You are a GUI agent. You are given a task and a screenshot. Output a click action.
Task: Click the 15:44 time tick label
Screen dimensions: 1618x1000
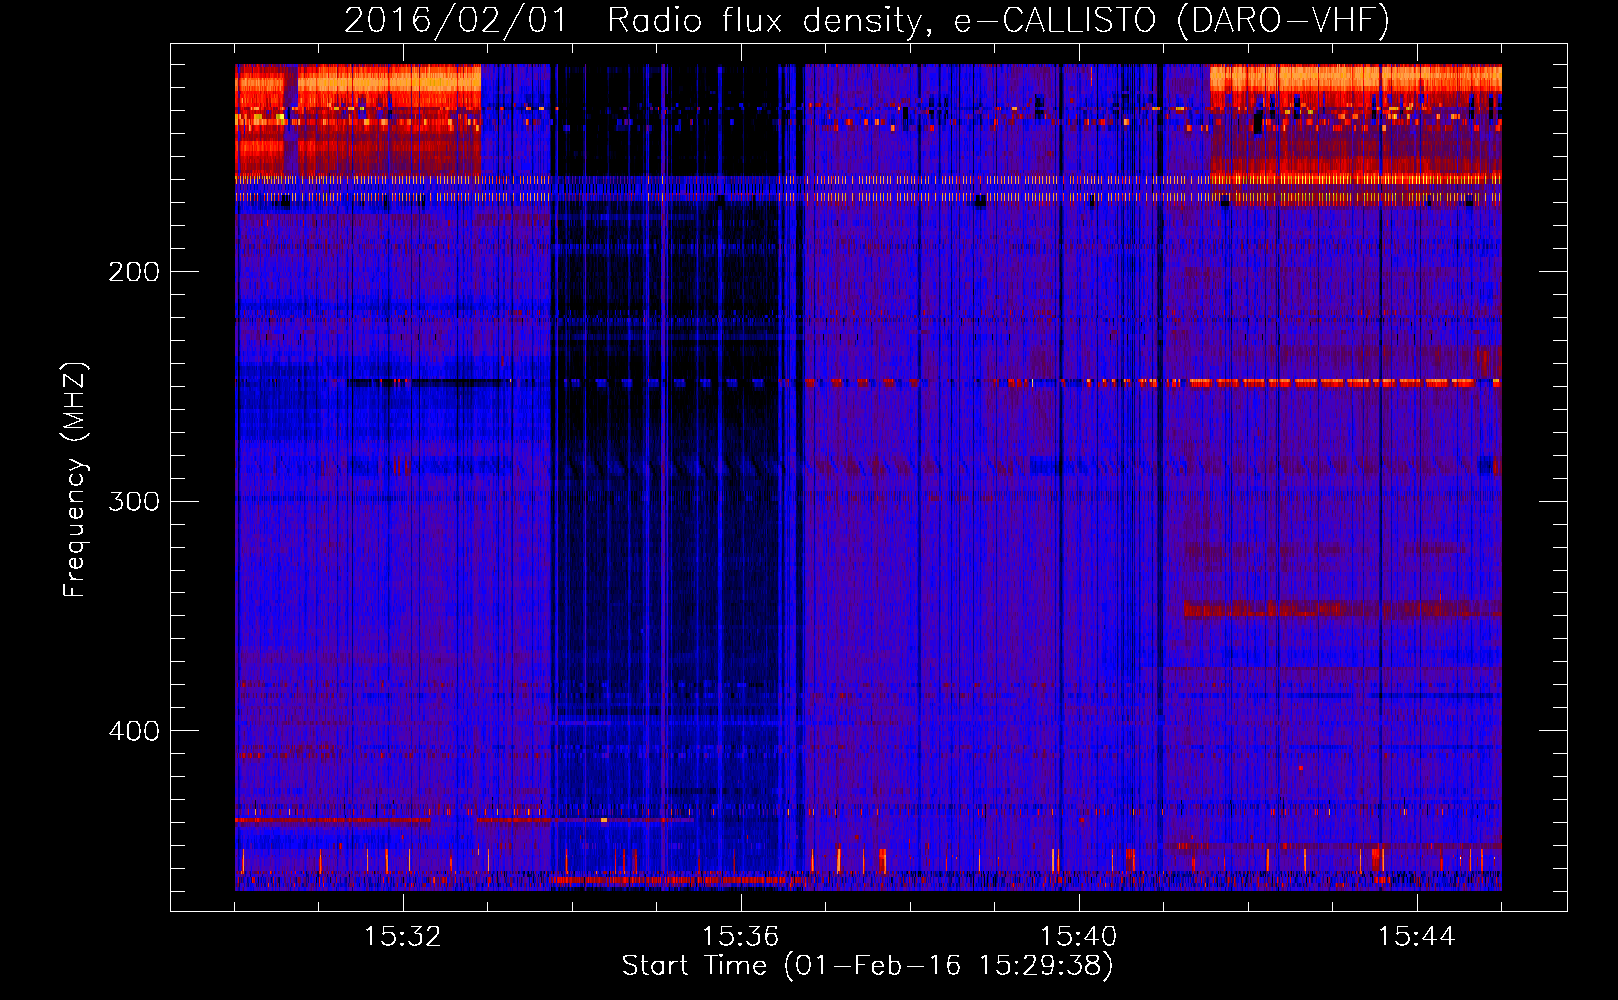[1416, 937]
